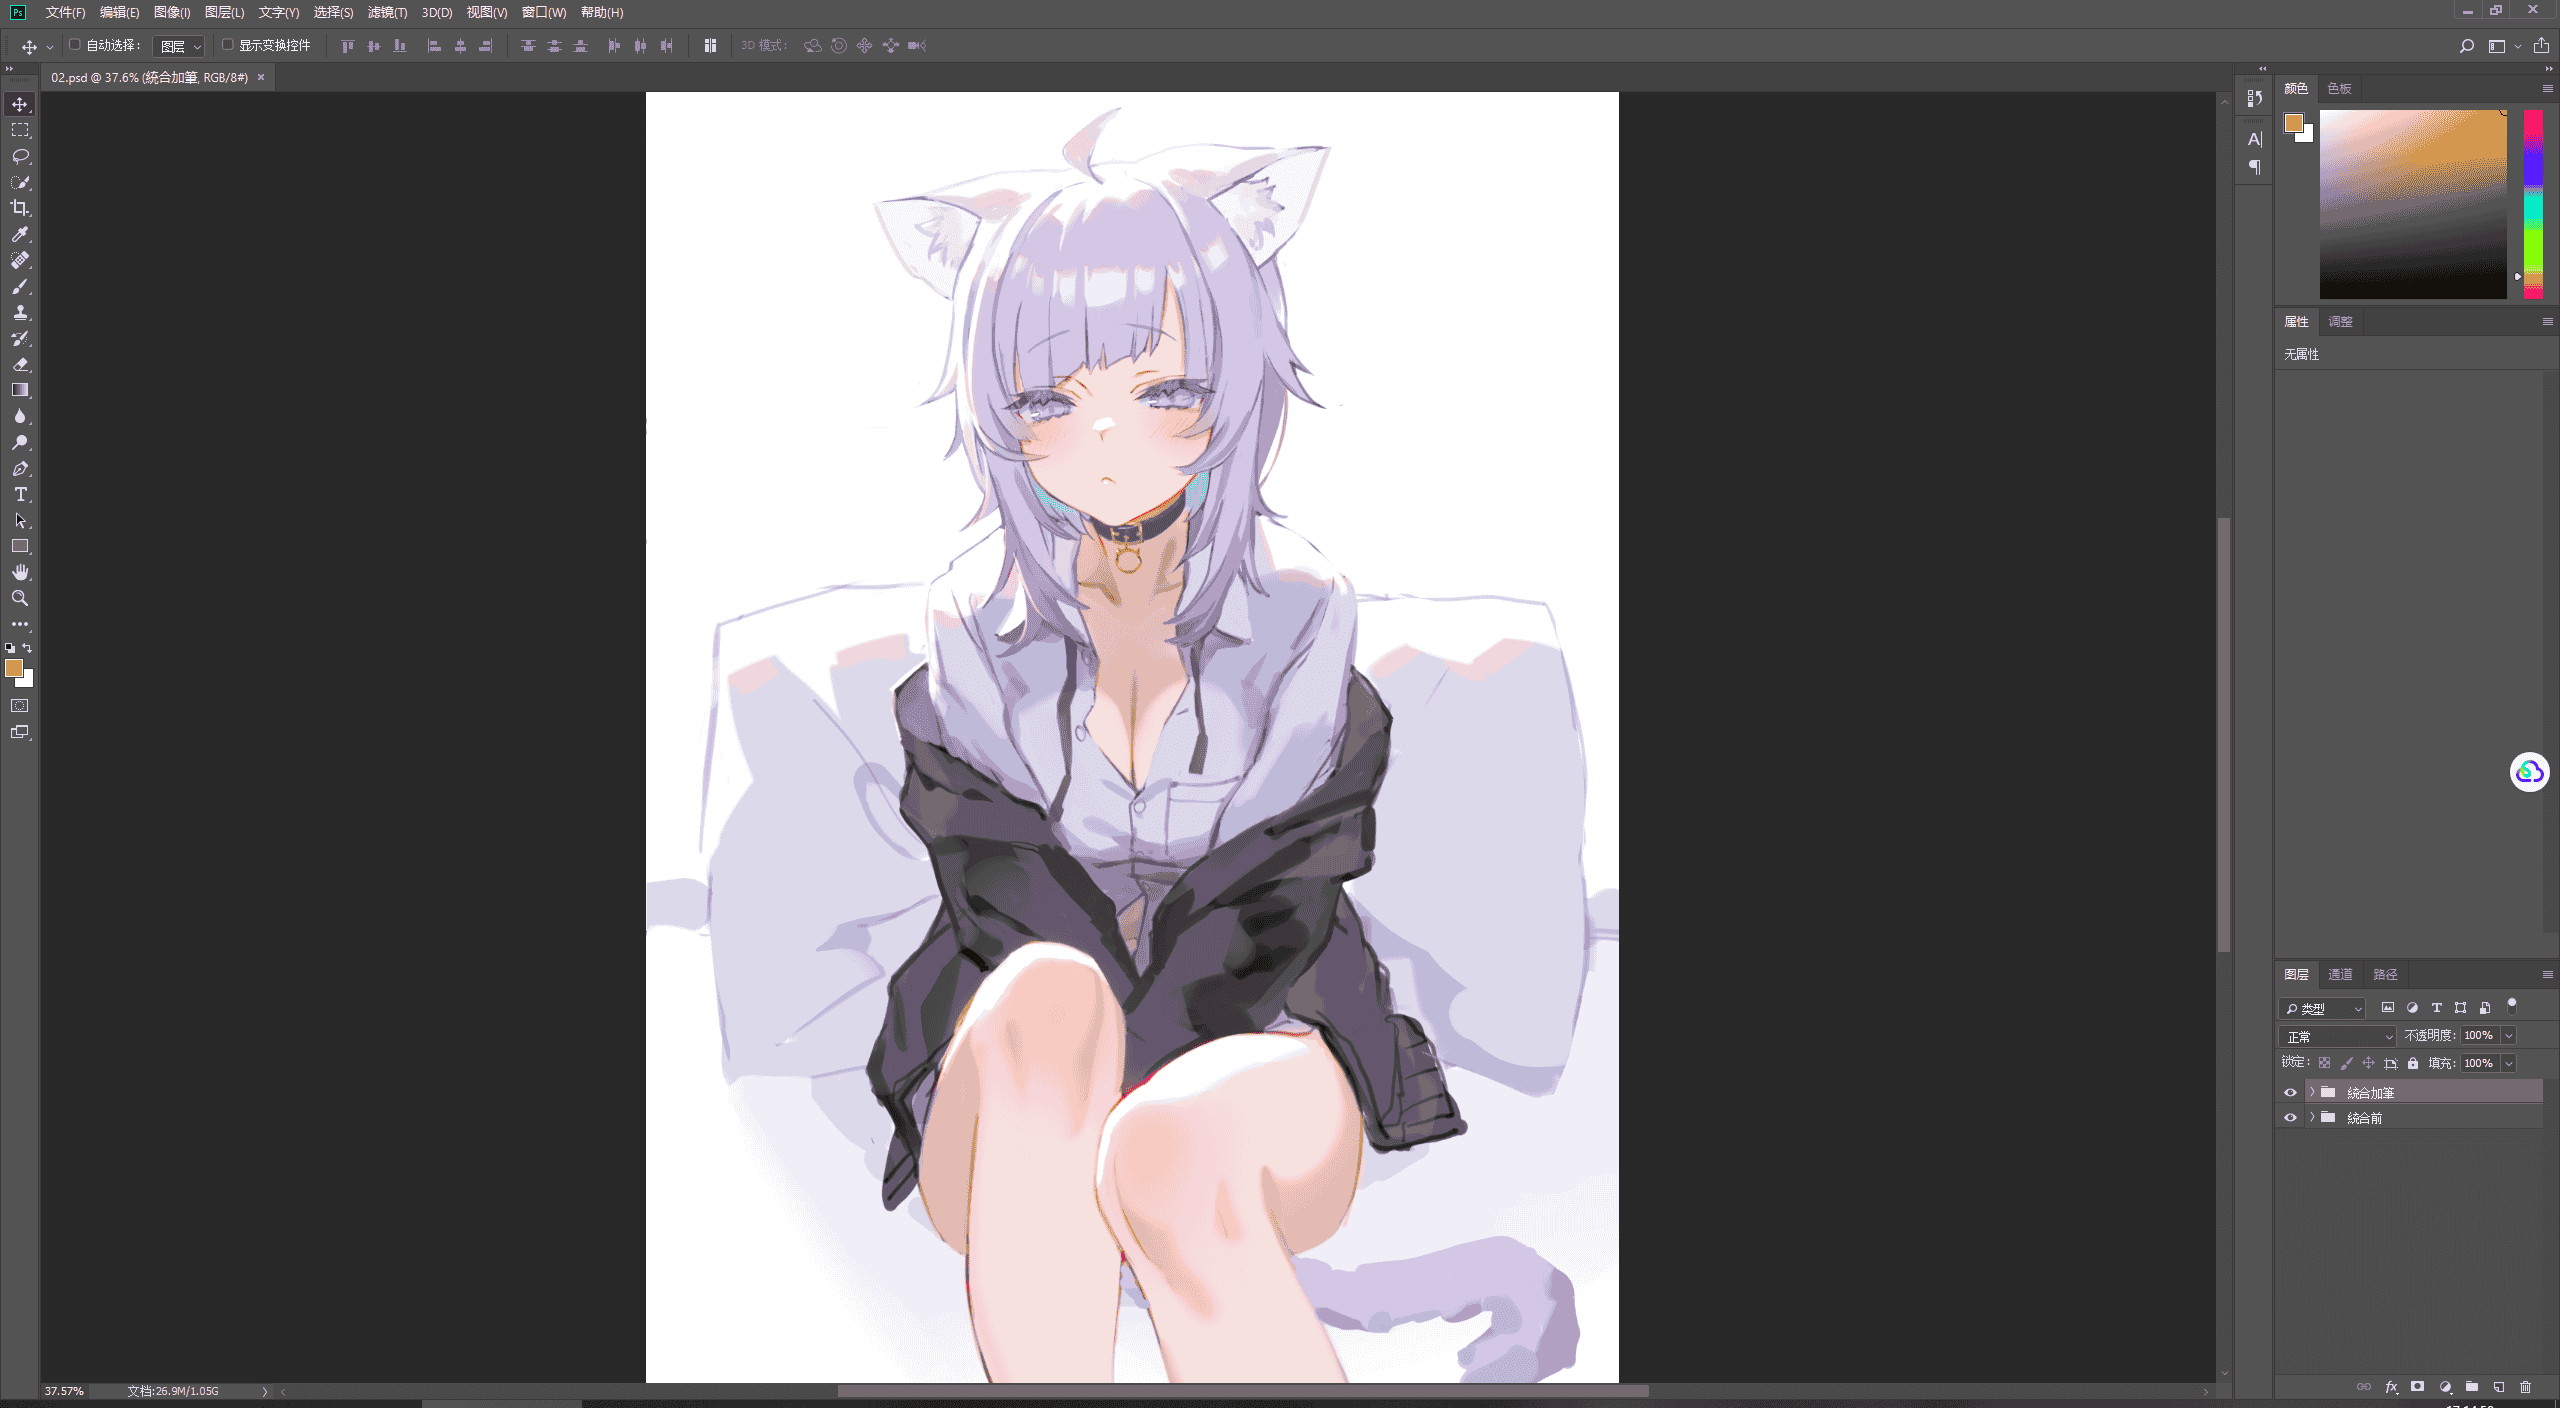Open the 滤镜(T) menu
The image size is (2560, 1408).
[388, 12]
